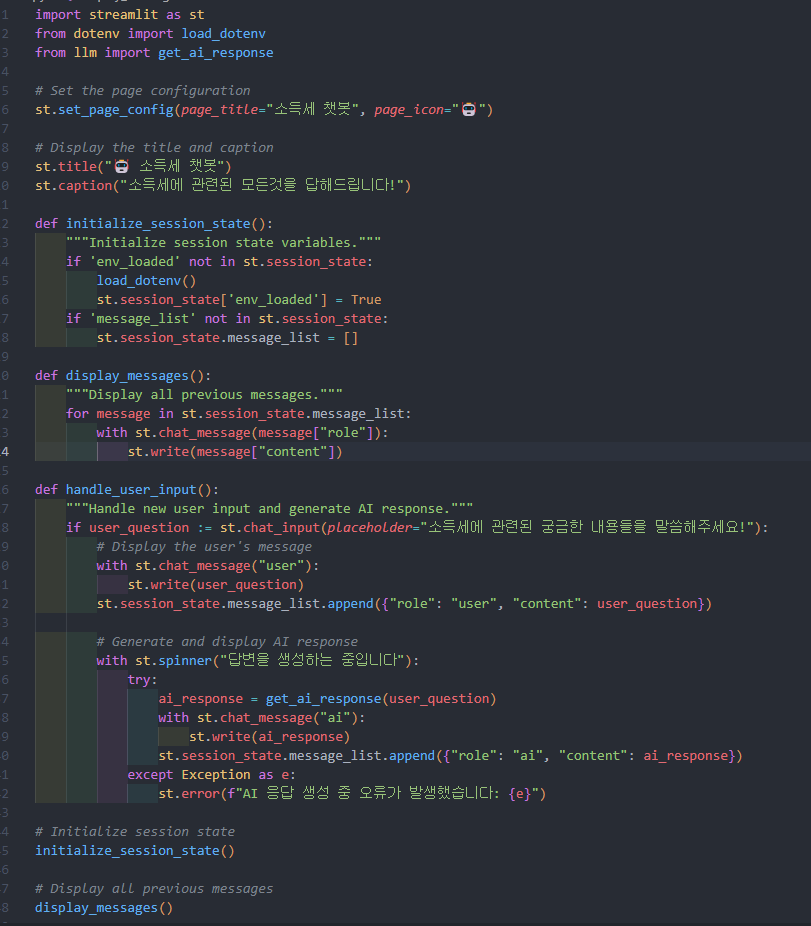Click "# Generate and display AI response" comment

coord(227,641)
